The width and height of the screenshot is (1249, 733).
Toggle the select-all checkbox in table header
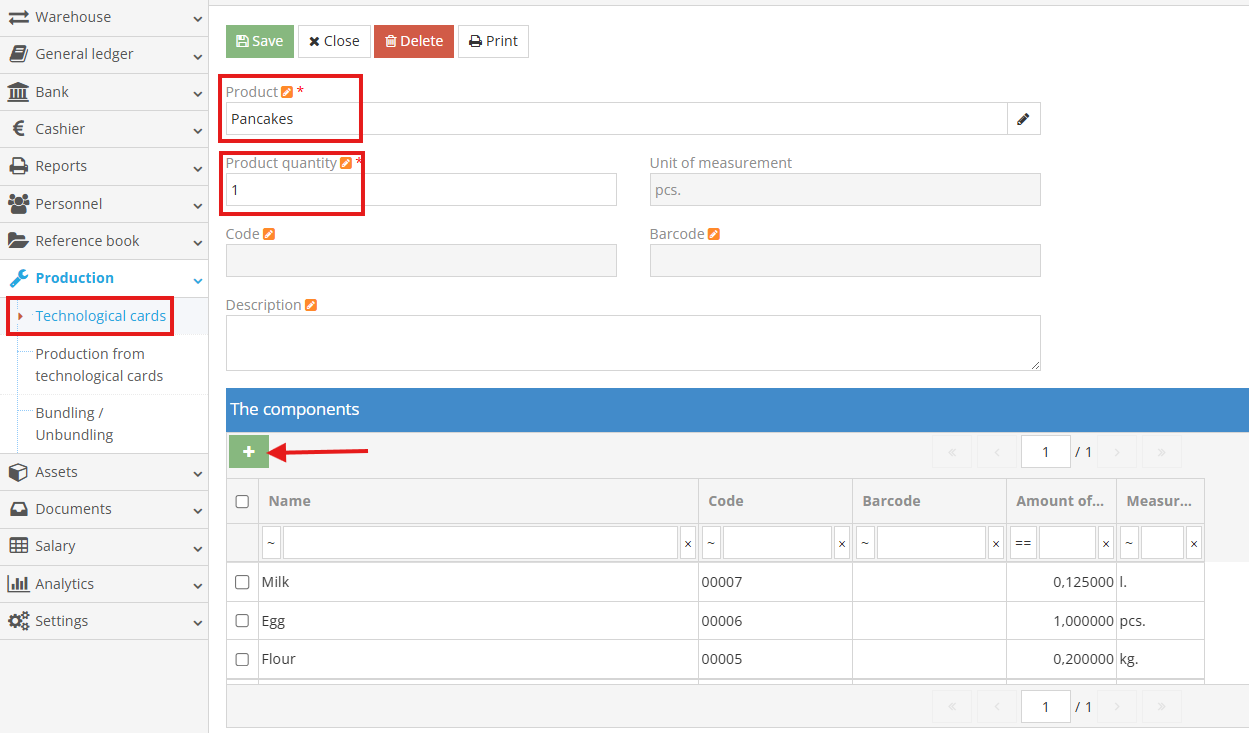242,501
